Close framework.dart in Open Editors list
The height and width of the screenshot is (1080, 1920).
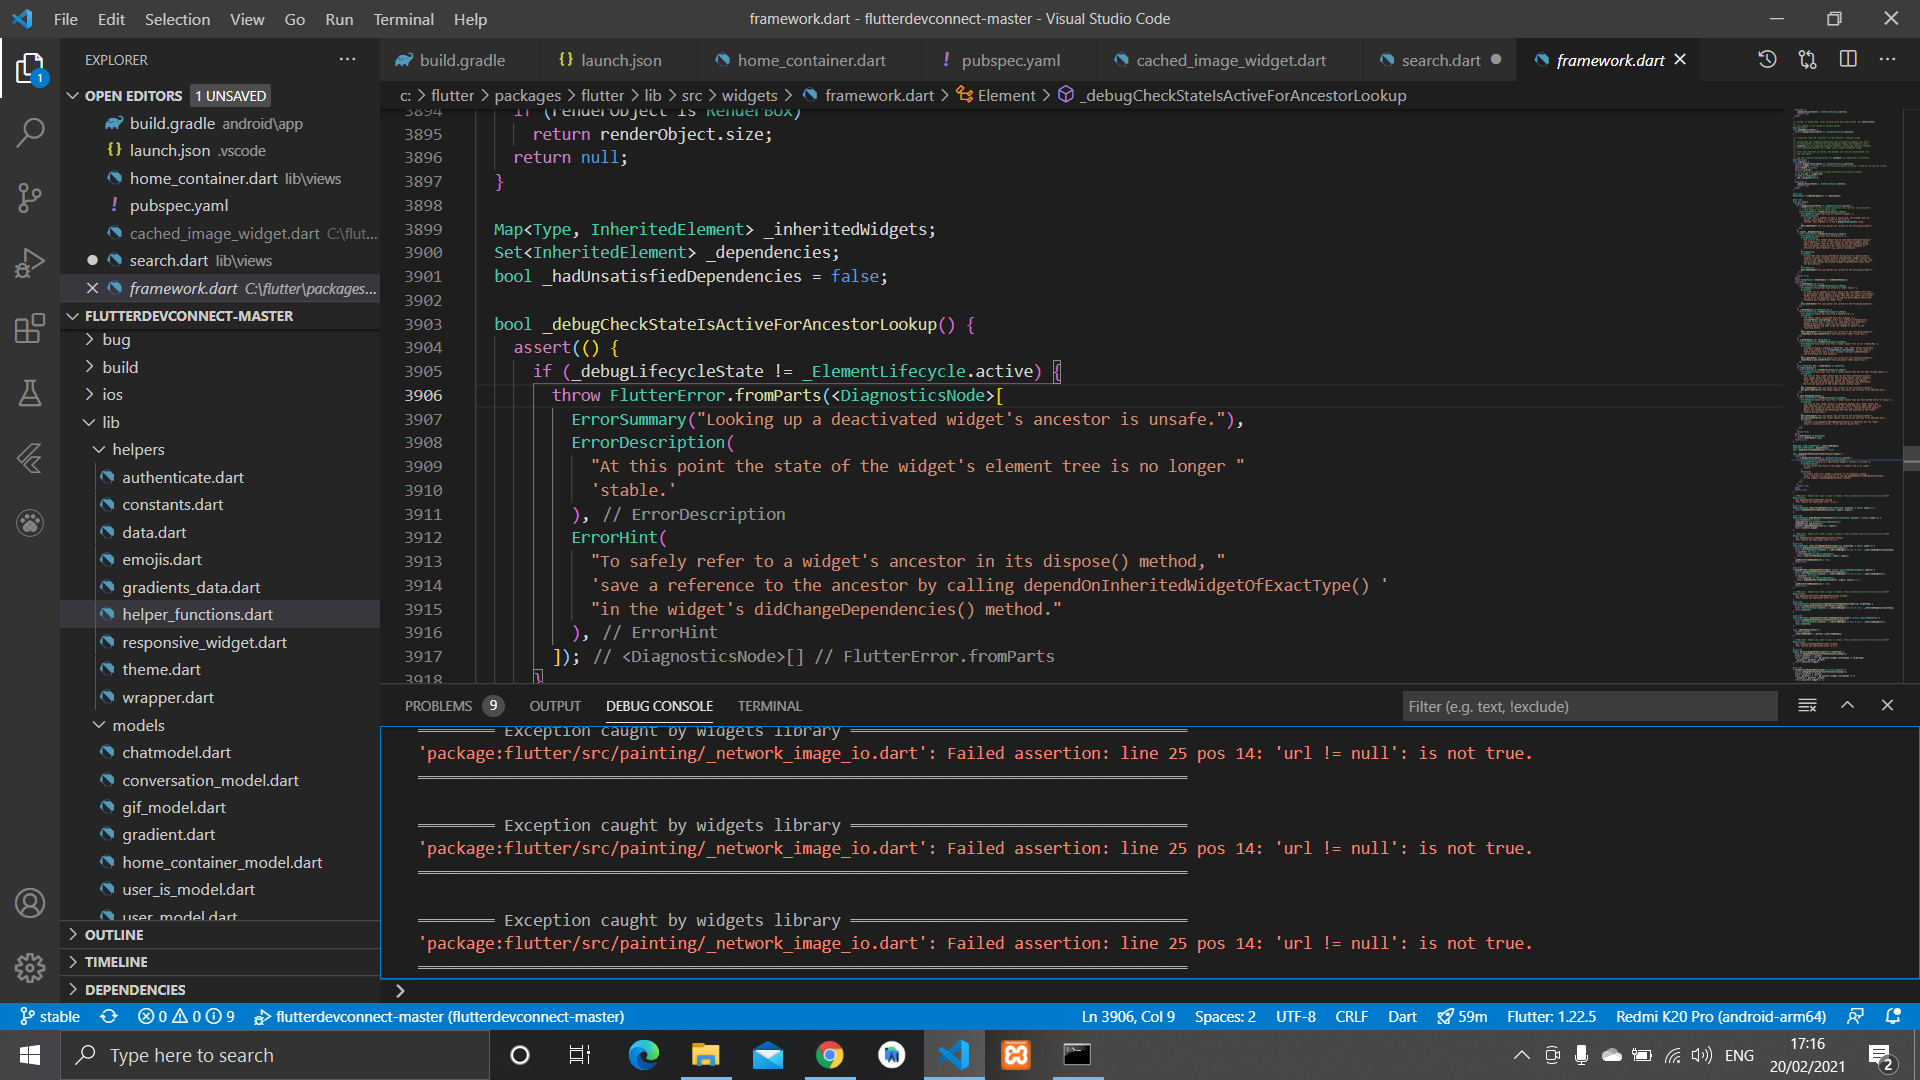tap(92, 288)
